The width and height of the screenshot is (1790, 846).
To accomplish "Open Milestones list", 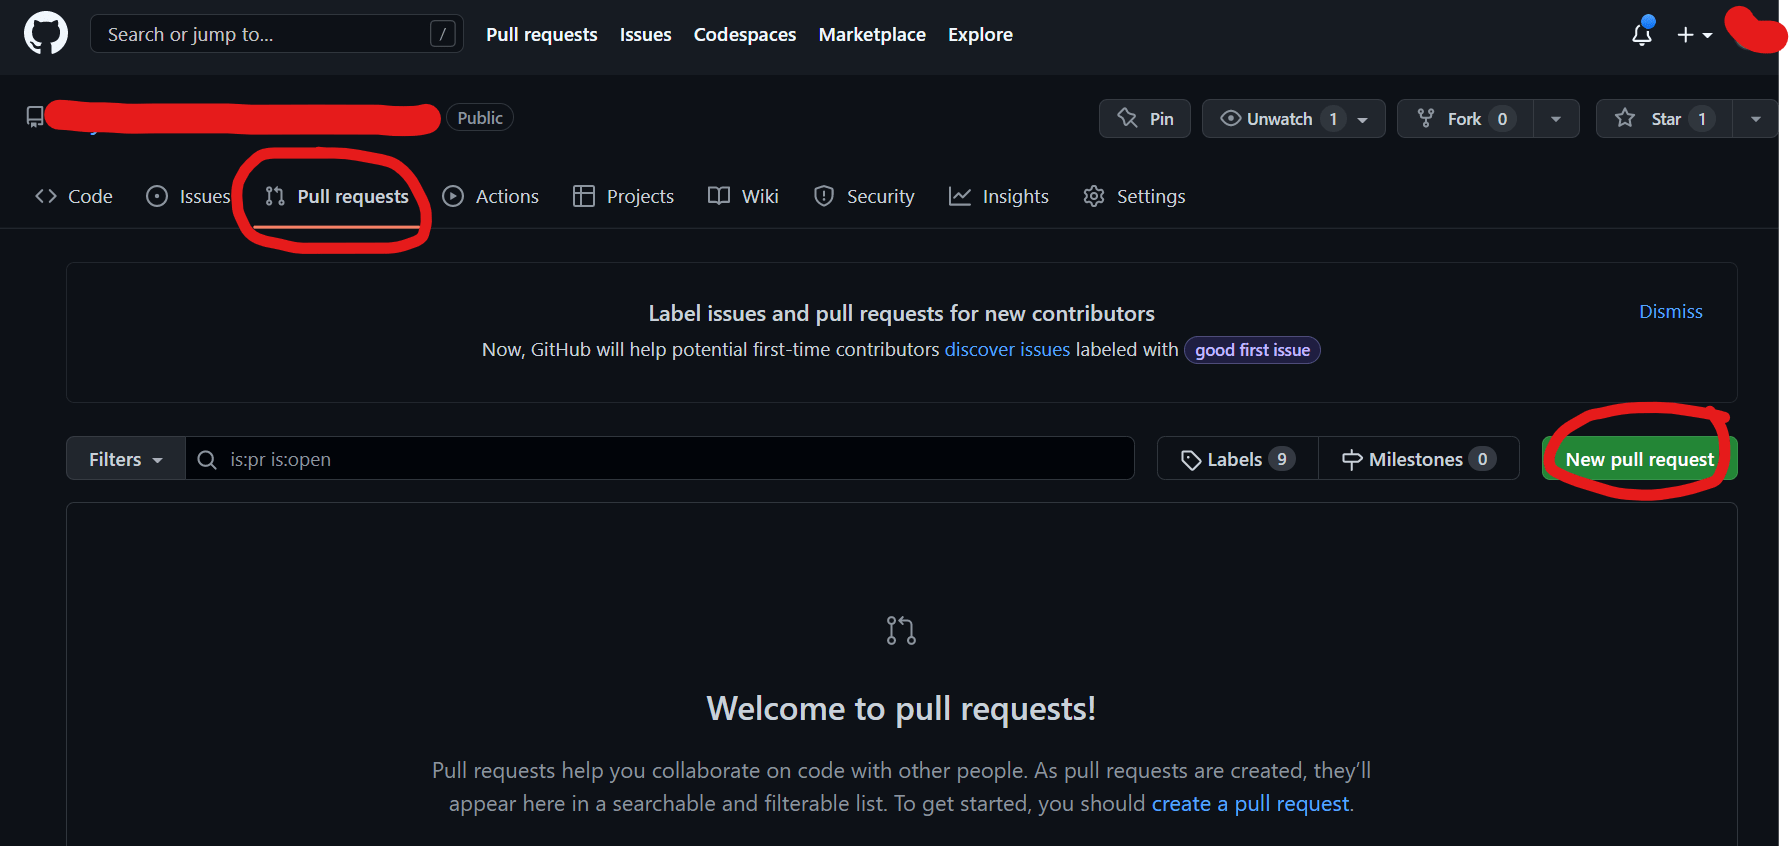I will (x=1419, y=459).
